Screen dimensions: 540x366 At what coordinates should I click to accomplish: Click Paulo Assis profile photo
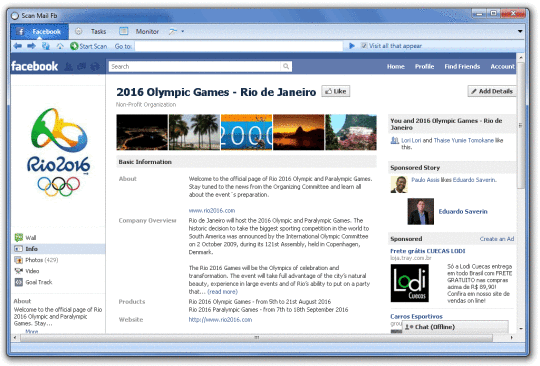pyautogui.click(x=399, y=185)
